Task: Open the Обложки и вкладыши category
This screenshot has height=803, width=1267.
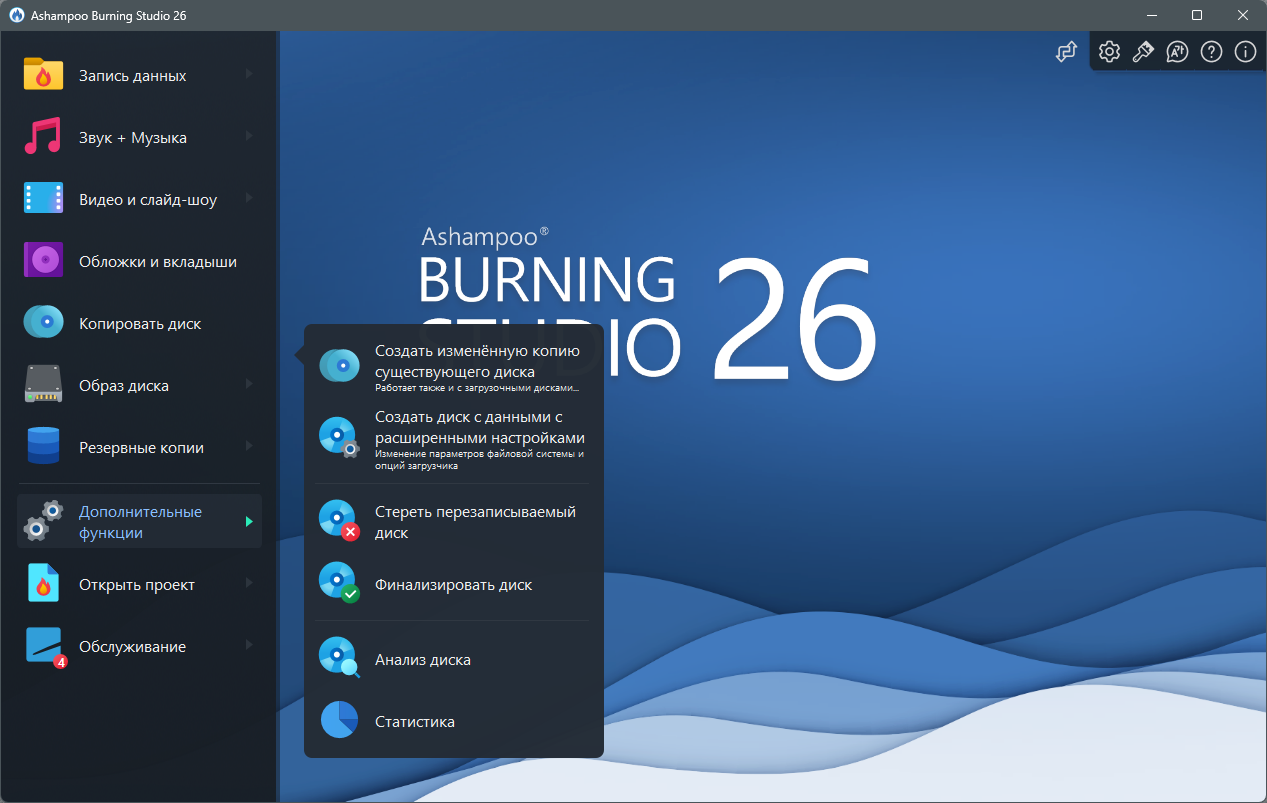Action: (x=139, y=261)
